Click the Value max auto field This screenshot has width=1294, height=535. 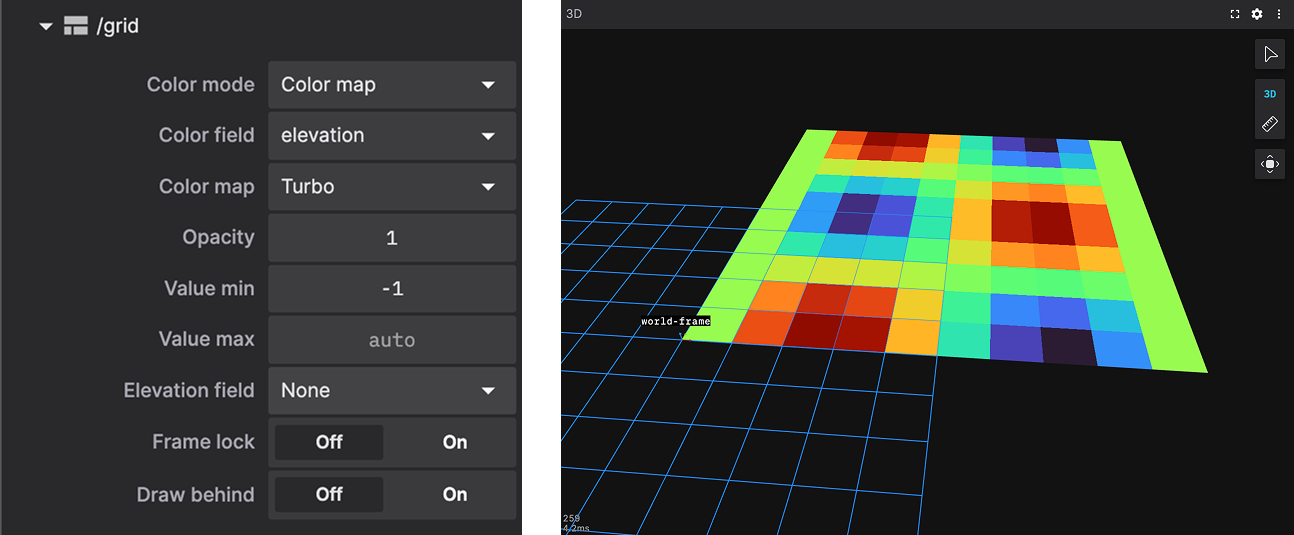[x=391, y=340]
